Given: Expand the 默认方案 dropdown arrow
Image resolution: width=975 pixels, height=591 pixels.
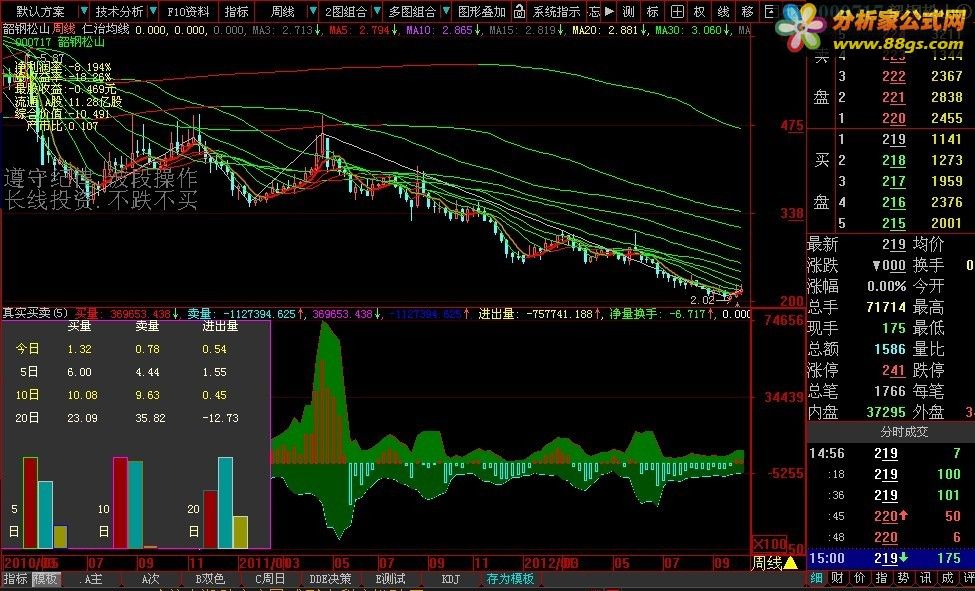Looking at the screenshot, I should (84, 11).
